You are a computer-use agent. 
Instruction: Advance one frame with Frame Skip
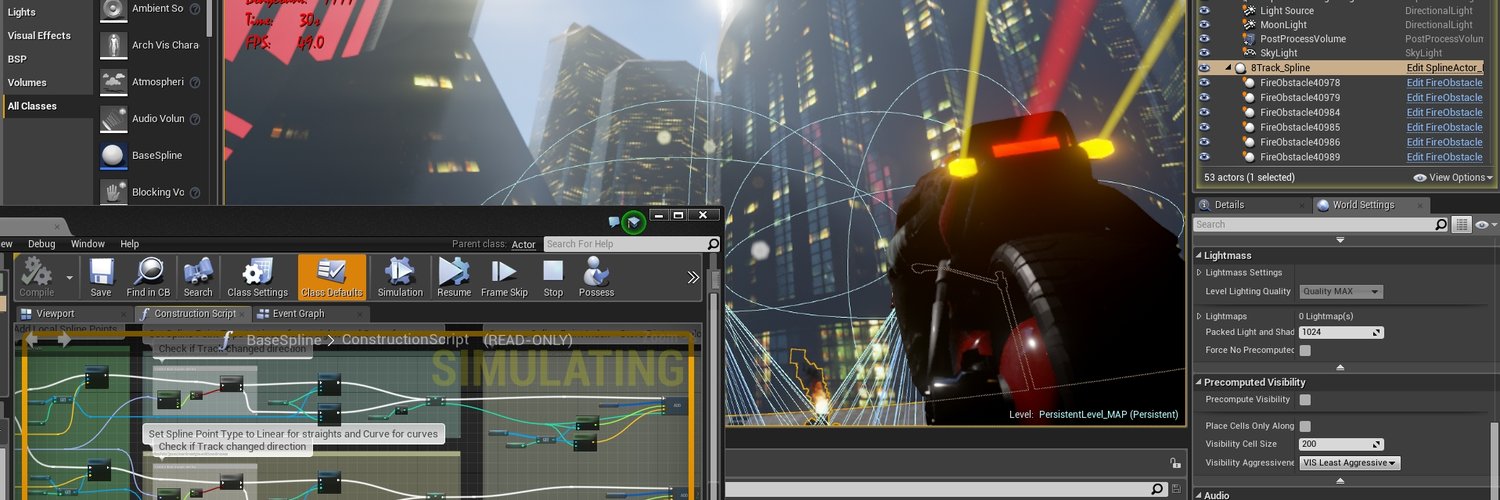click(x=504, y=276)
